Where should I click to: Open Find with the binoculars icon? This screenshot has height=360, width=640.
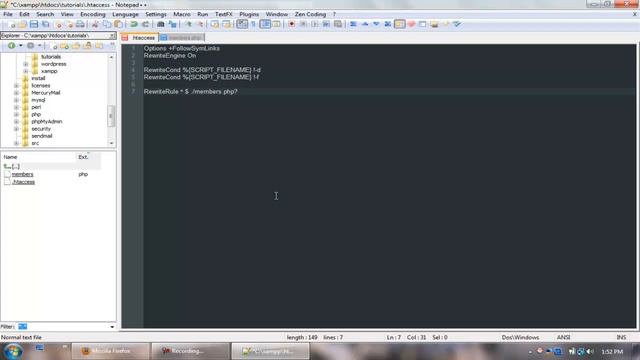click(161, 24)
